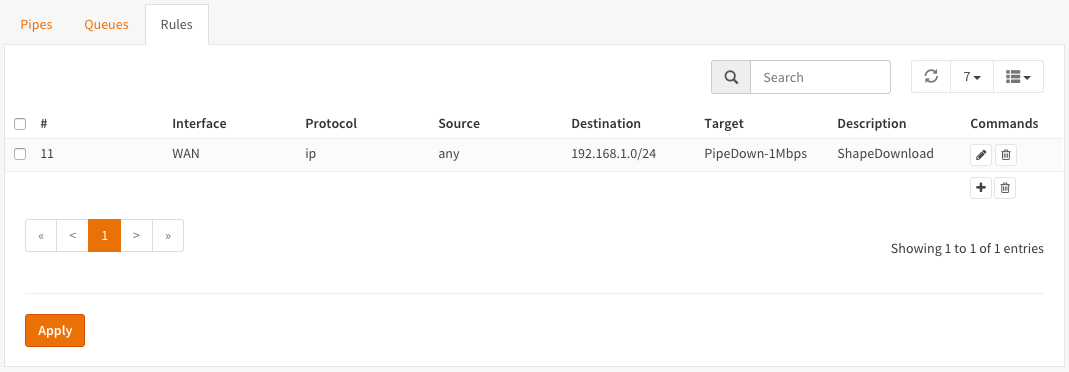Click the orange Apply button
Screen dimensions: 1069x372
[x=55, y=330]
